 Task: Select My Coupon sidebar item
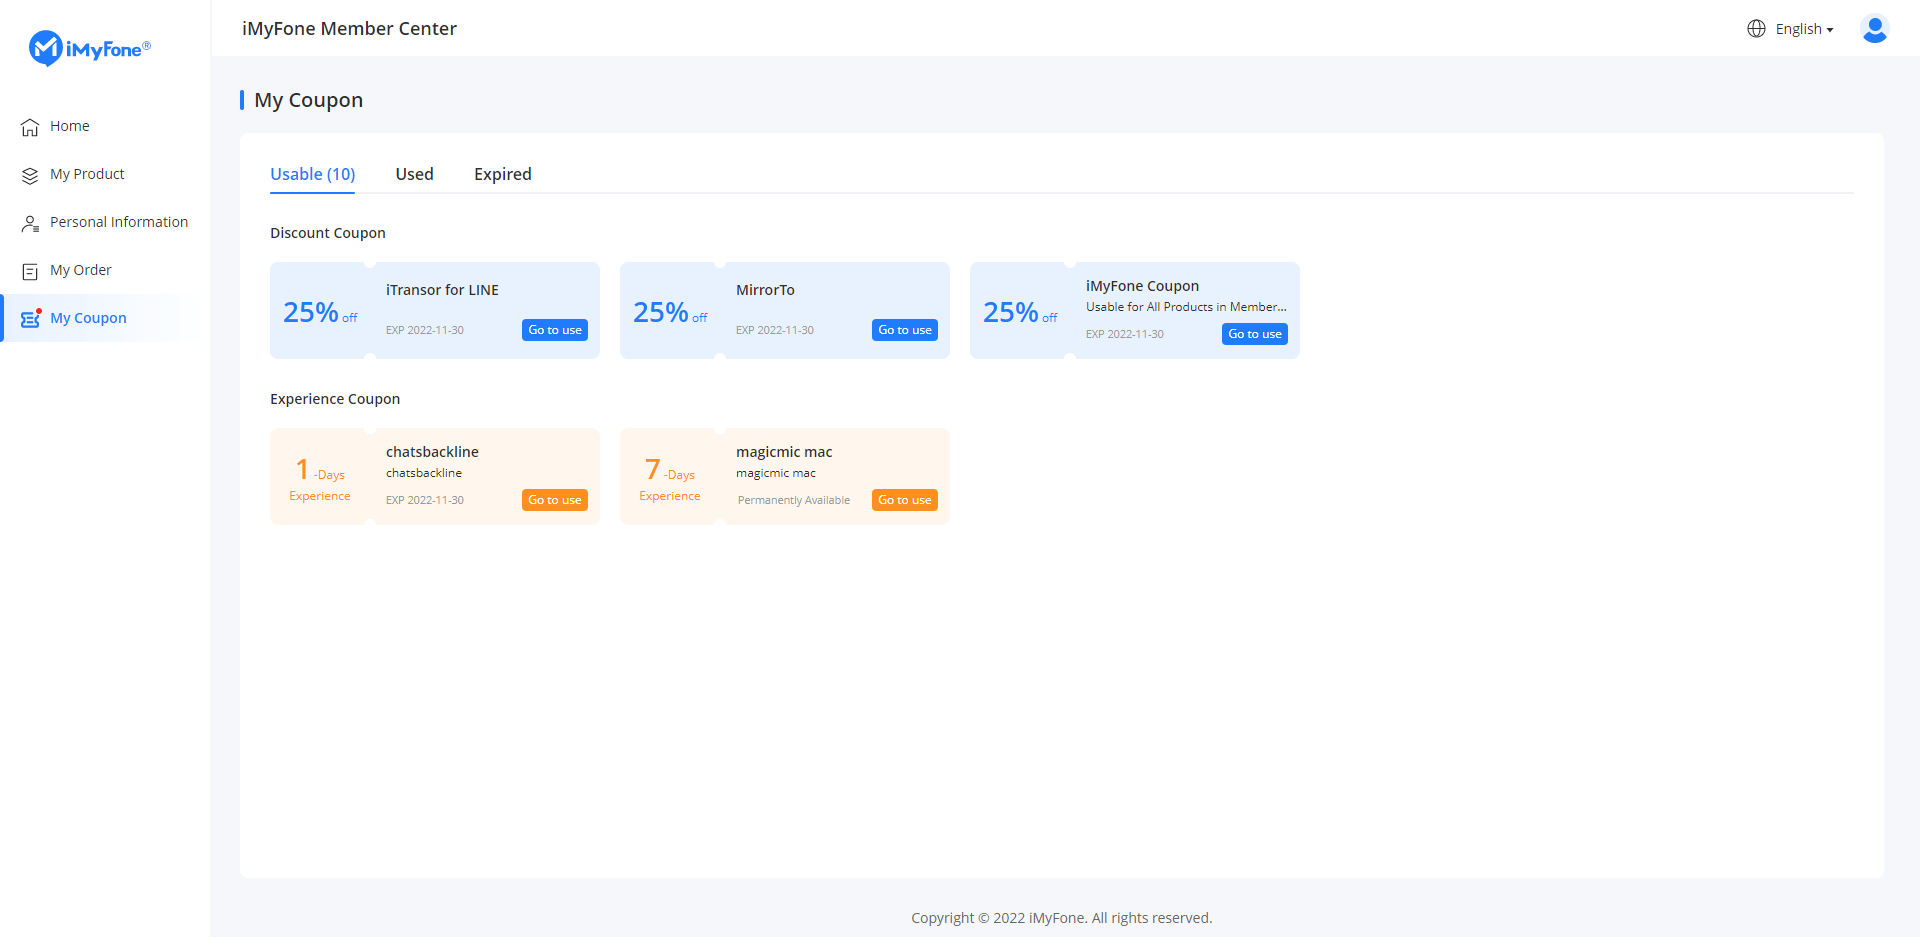(104, 318)
